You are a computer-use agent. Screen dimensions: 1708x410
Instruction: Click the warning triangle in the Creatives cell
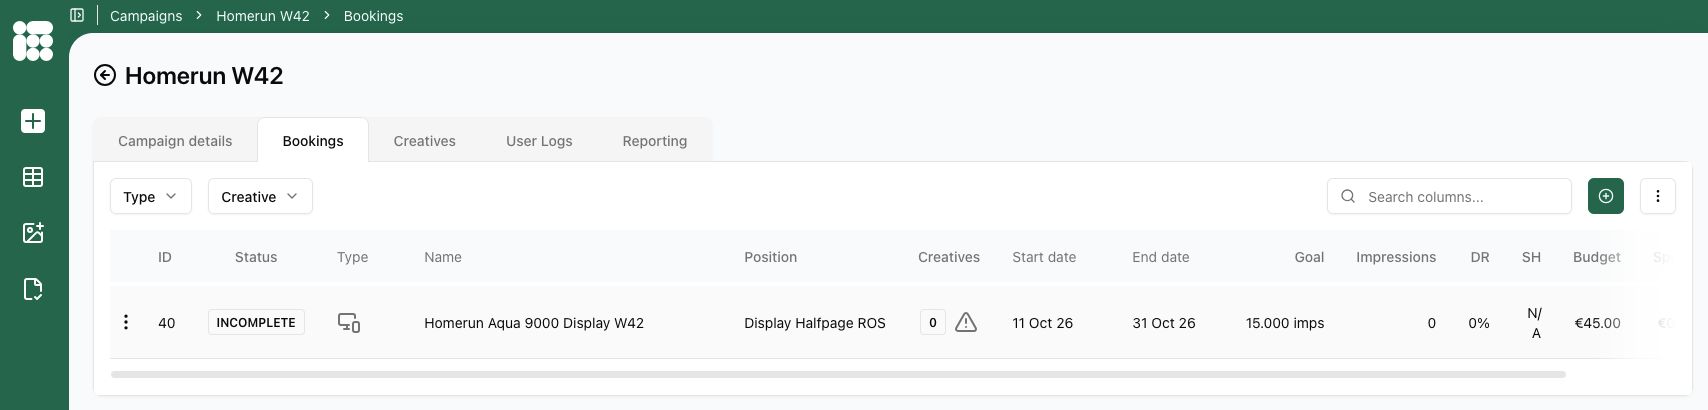tap(966, 322)
